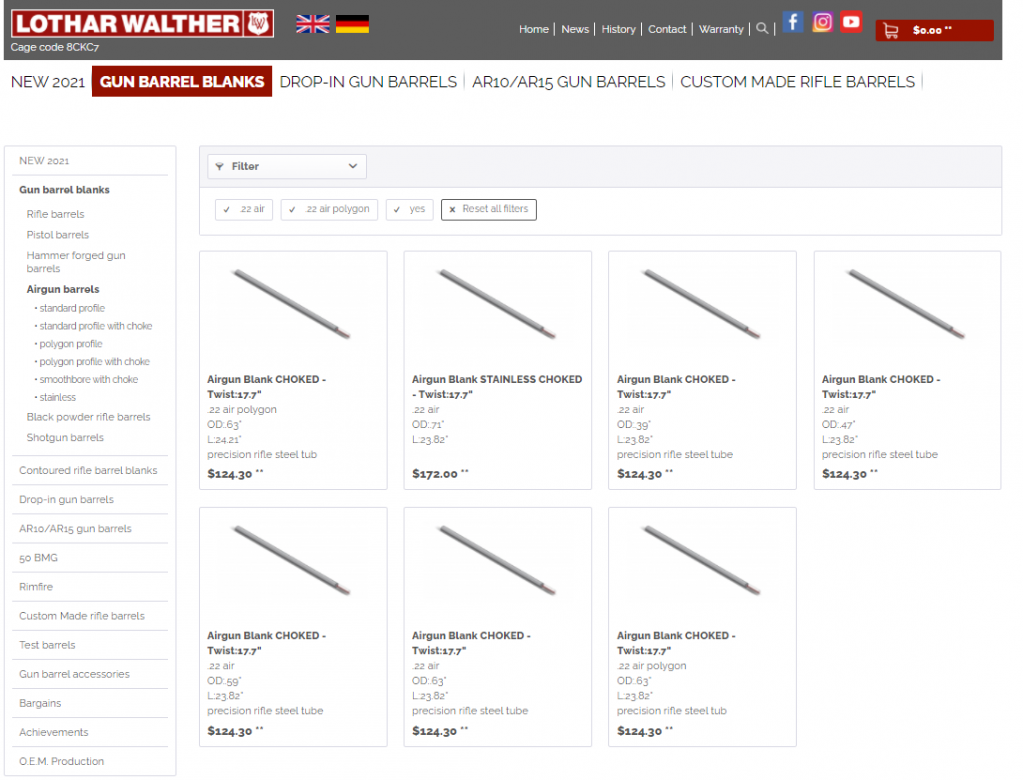
Task: Select NEW 2021 in main menu
Action: (48, 82)
